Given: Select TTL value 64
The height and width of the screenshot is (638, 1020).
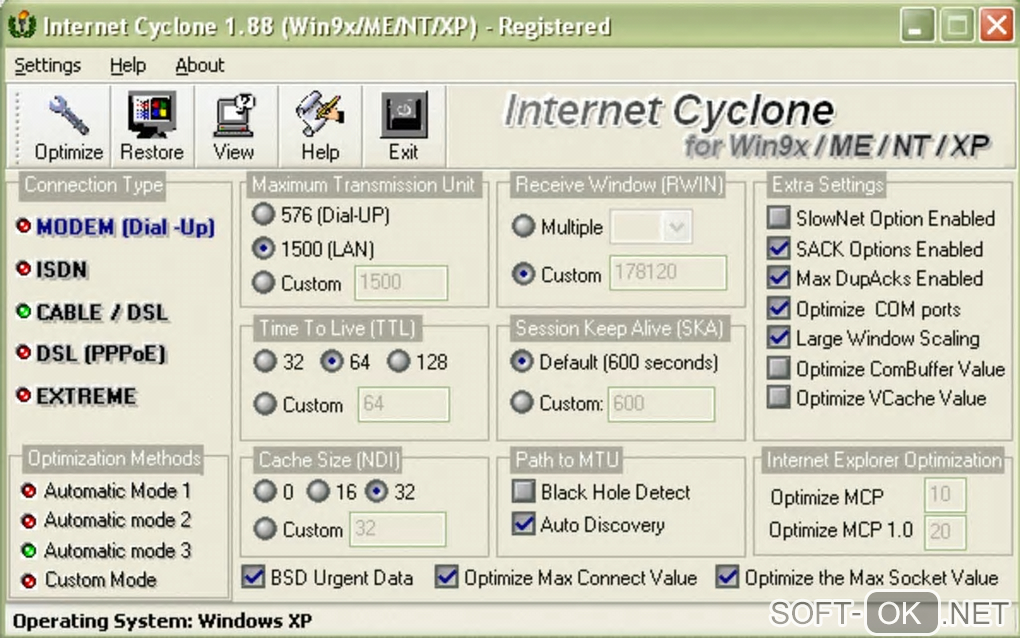Looking at the screenshot, I should 332,361.
